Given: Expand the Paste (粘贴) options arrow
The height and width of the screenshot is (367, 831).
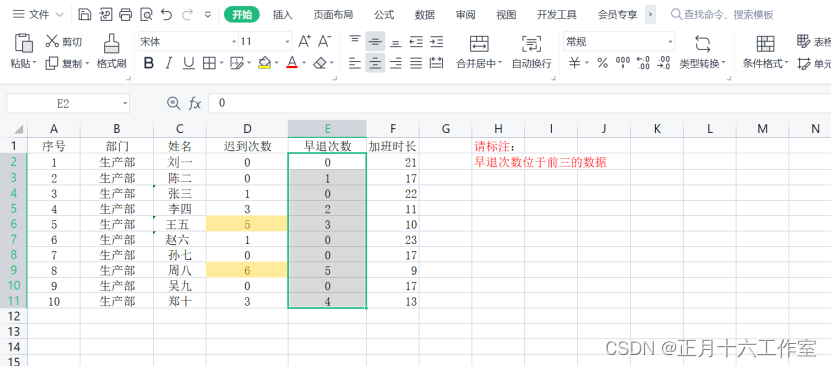Looking at the screenshot, I should pos(34,64).
